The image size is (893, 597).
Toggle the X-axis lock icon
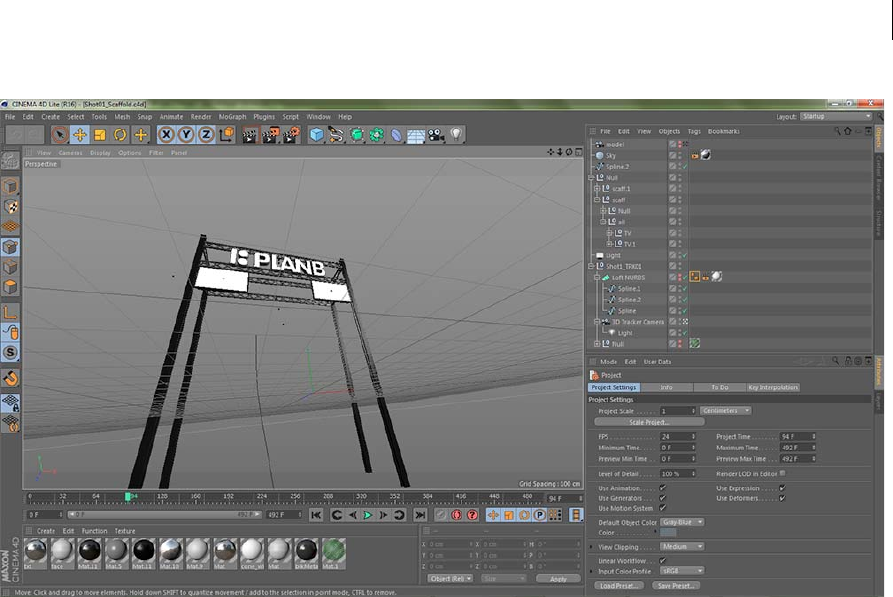point(165,134)
